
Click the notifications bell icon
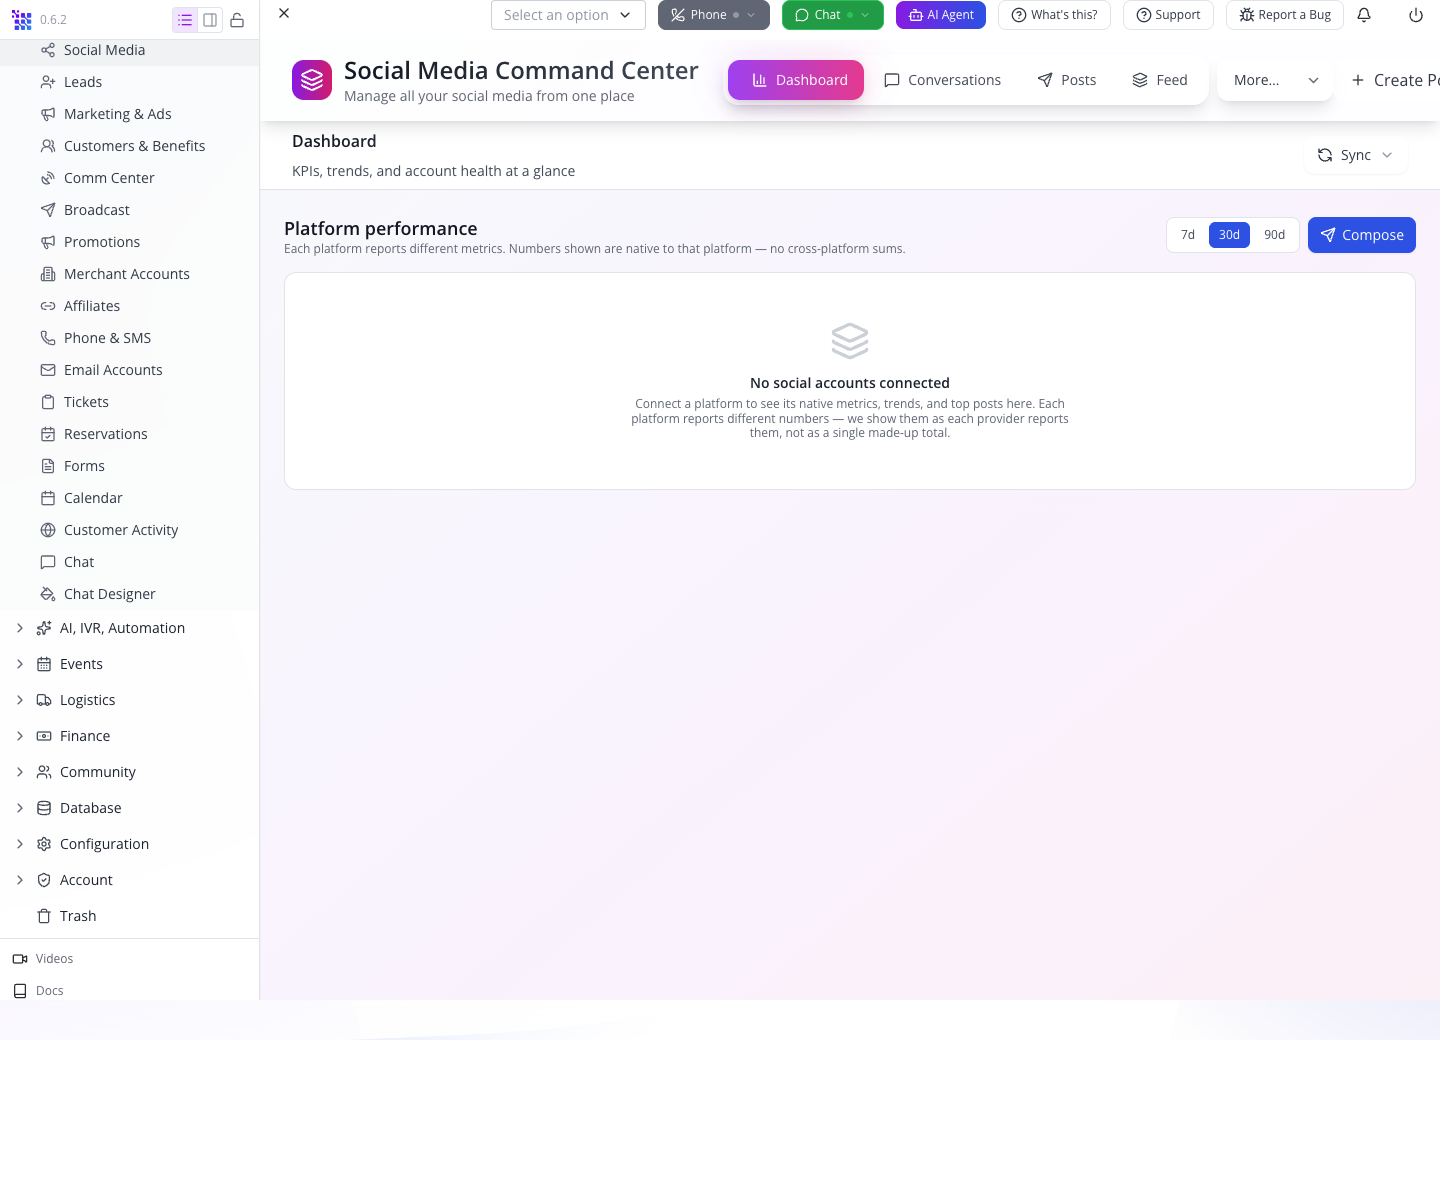coord(1364,15)
